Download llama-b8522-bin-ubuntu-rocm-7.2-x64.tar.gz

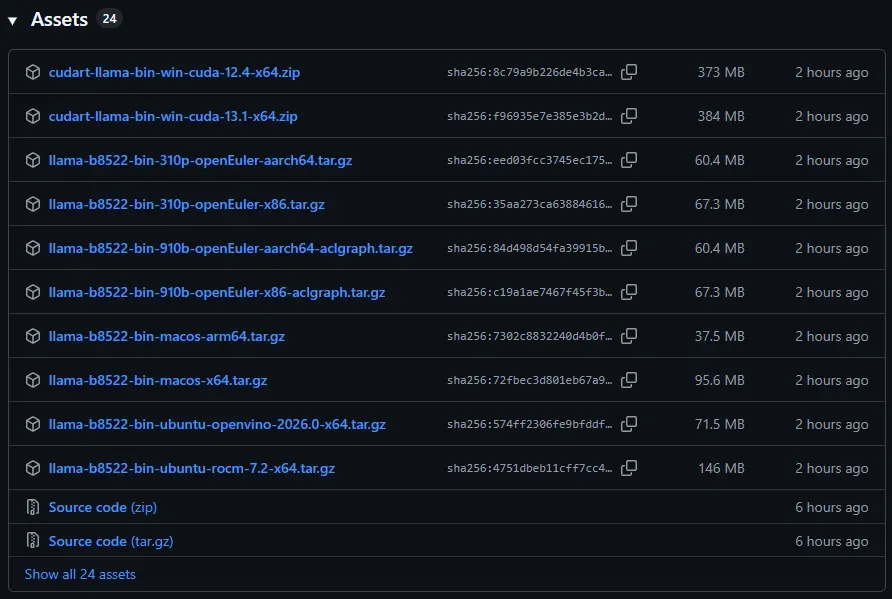(191, 468)
